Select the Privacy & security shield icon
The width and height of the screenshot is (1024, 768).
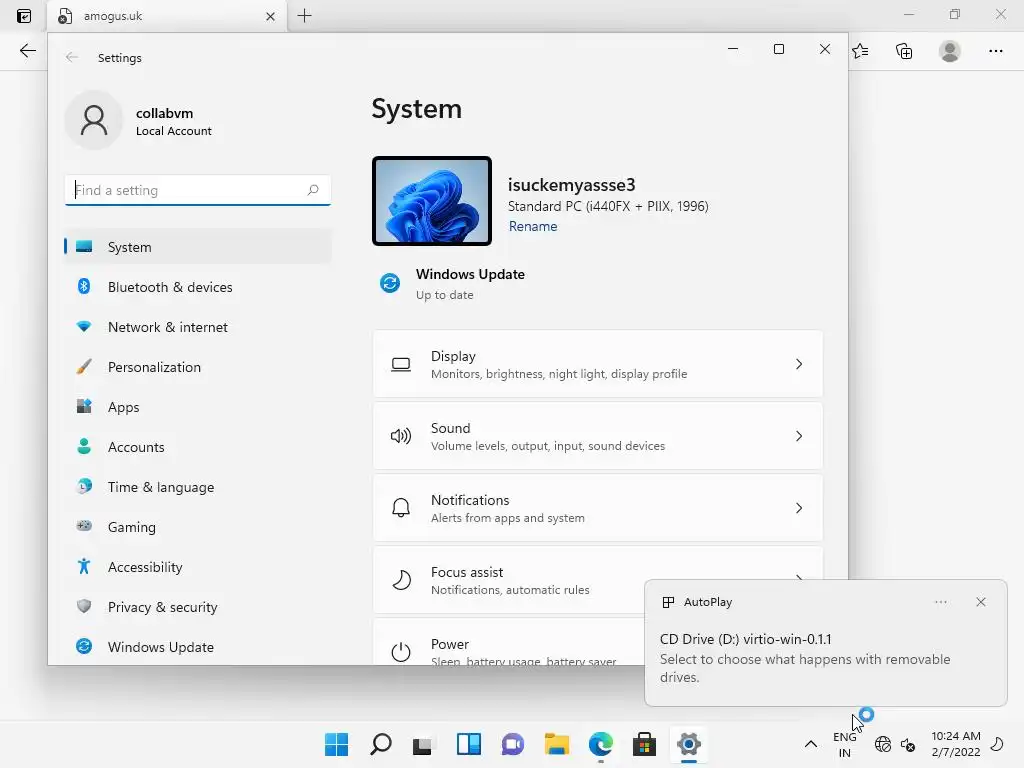84,606
